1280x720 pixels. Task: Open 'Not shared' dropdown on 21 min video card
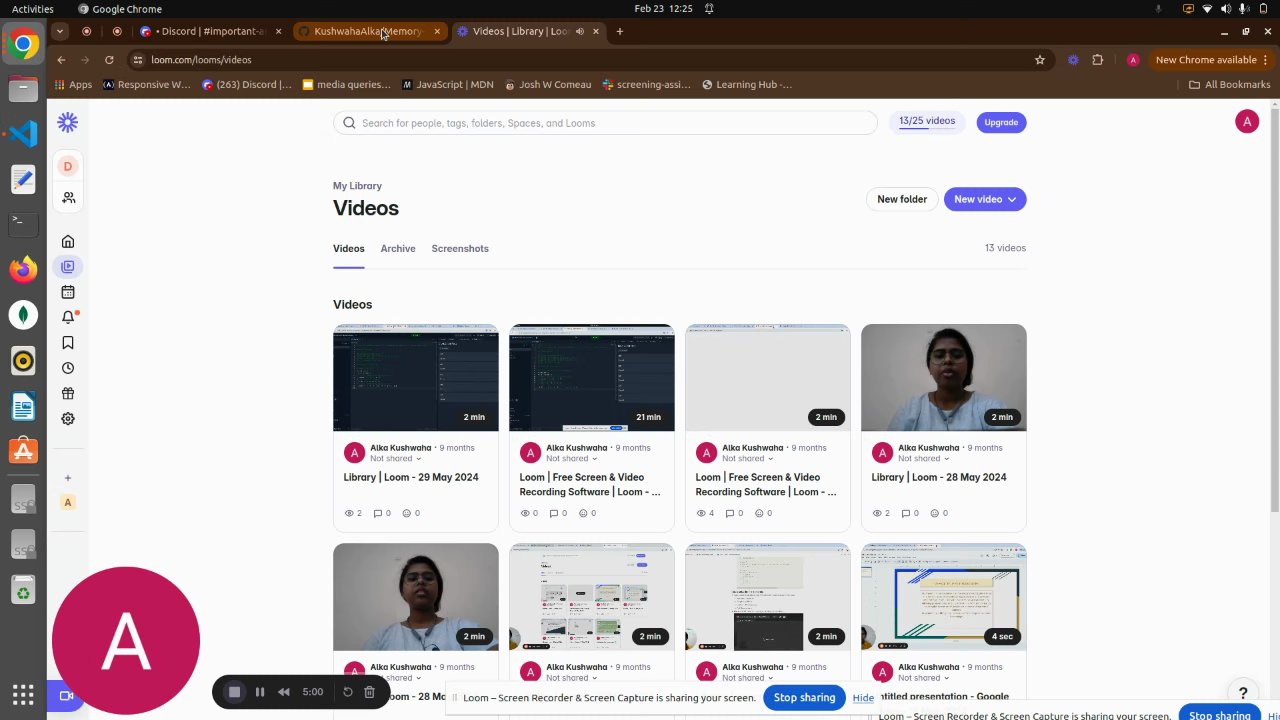pos(571,459)
